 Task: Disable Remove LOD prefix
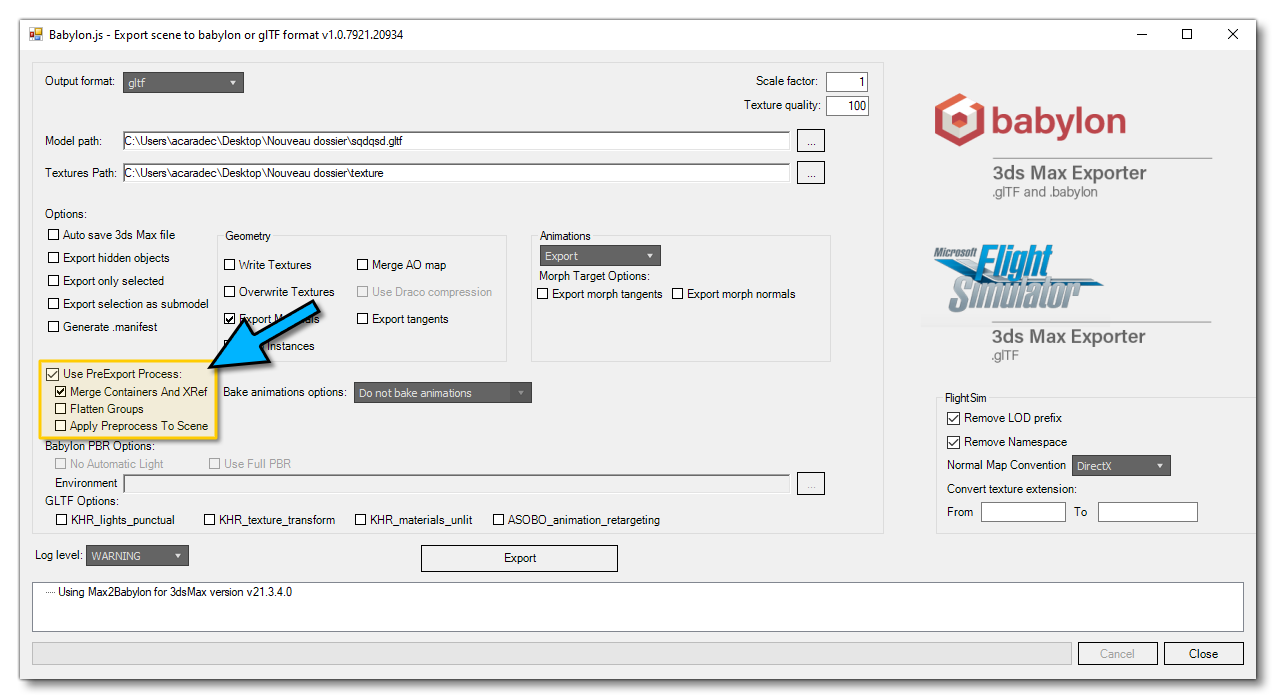point(953,418)
